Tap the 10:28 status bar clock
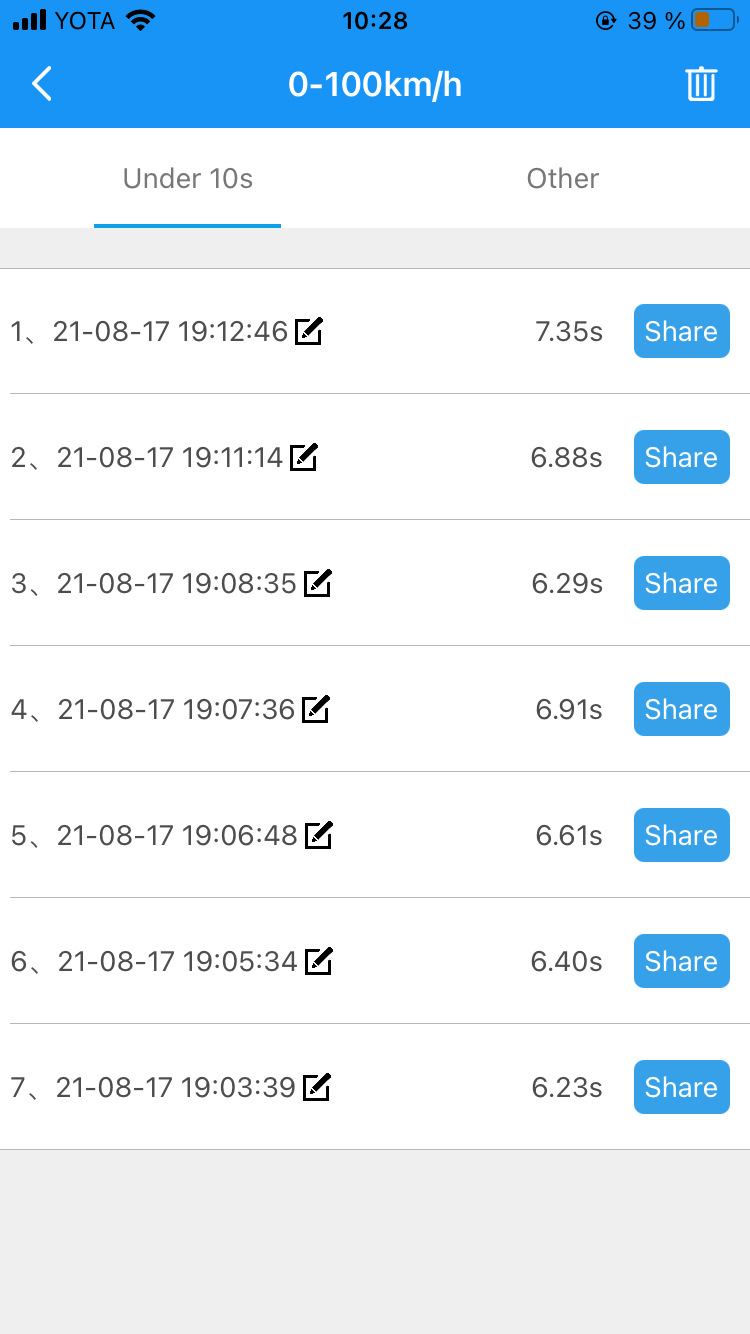 click(x=375, y=20)
